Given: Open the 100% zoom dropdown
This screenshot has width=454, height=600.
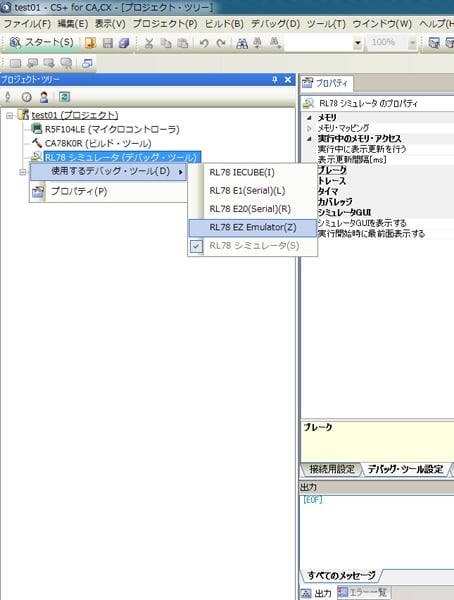Looking at the screenshot, I should point(412,43).
